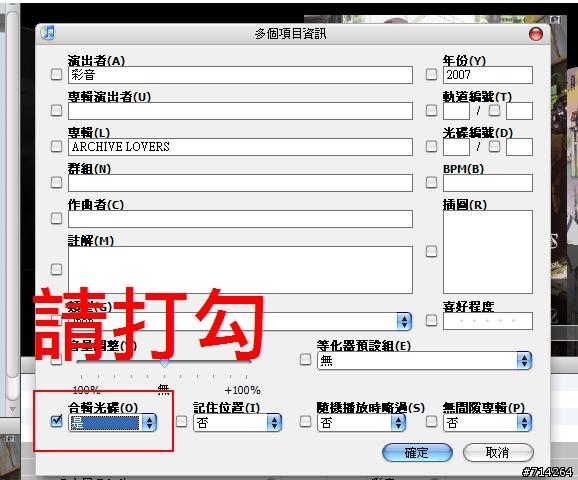Click the Artist field containing 彩音
Image resolution: width=578 pixels, height=480 pixels.
(240, 75)
